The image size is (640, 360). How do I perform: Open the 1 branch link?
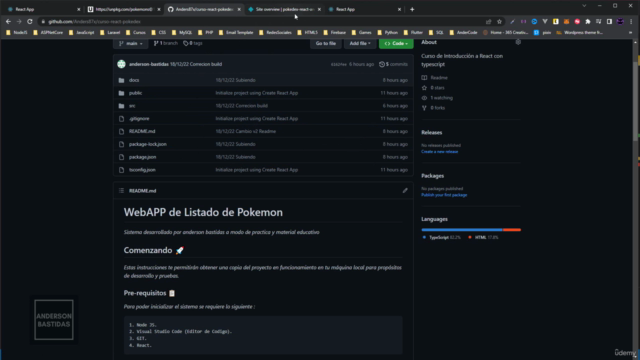pyautogui.click(x=165, y=43)
